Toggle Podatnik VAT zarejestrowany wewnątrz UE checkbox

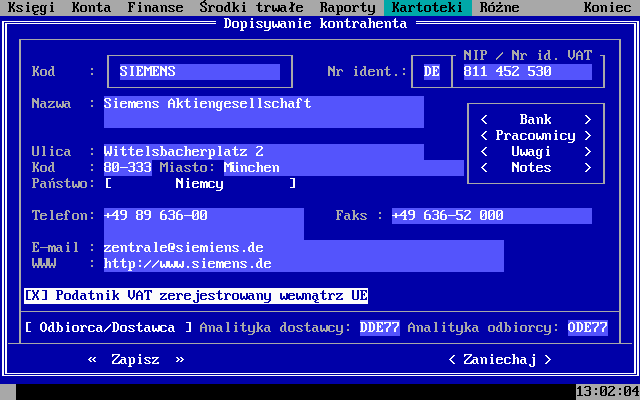coord(196,296)
